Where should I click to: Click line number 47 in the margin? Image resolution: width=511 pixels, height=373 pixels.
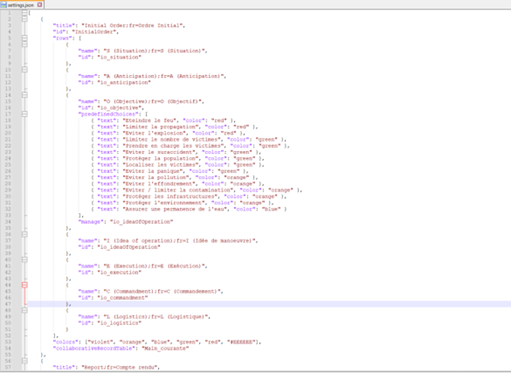point(8,304)
